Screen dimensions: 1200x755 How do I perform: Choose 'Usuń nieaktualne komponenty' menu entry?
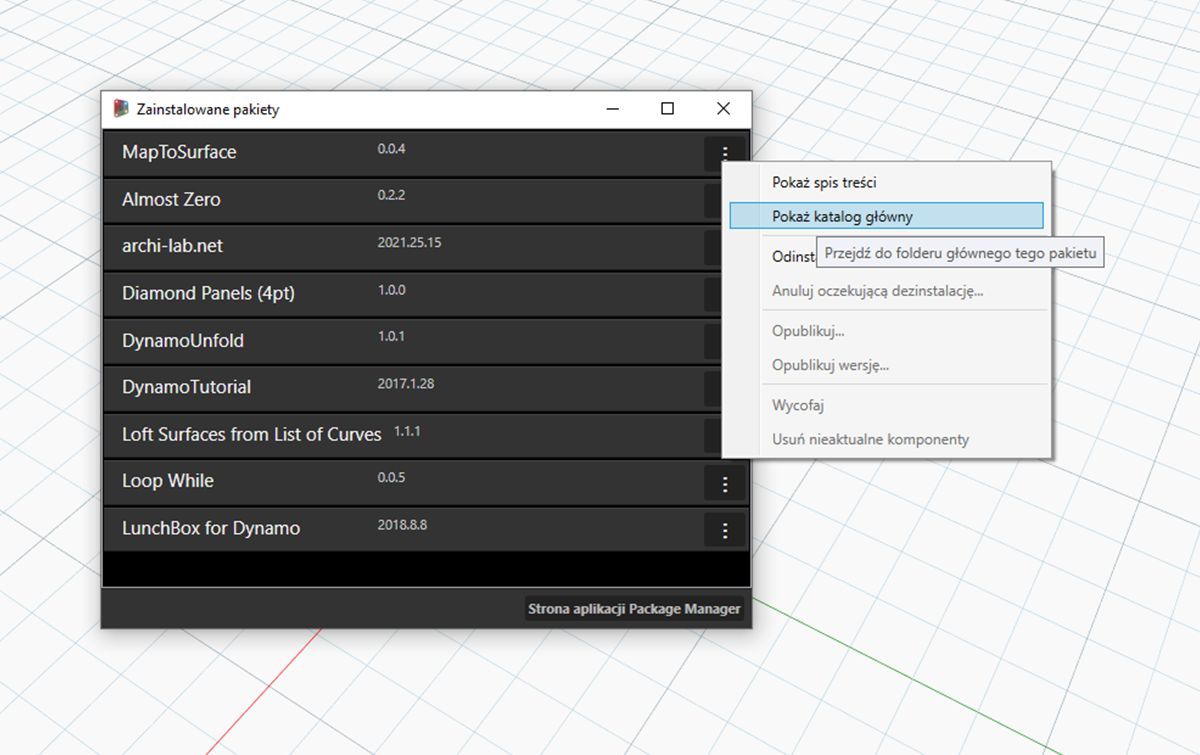pyautogui.click(x=886, y=439)
